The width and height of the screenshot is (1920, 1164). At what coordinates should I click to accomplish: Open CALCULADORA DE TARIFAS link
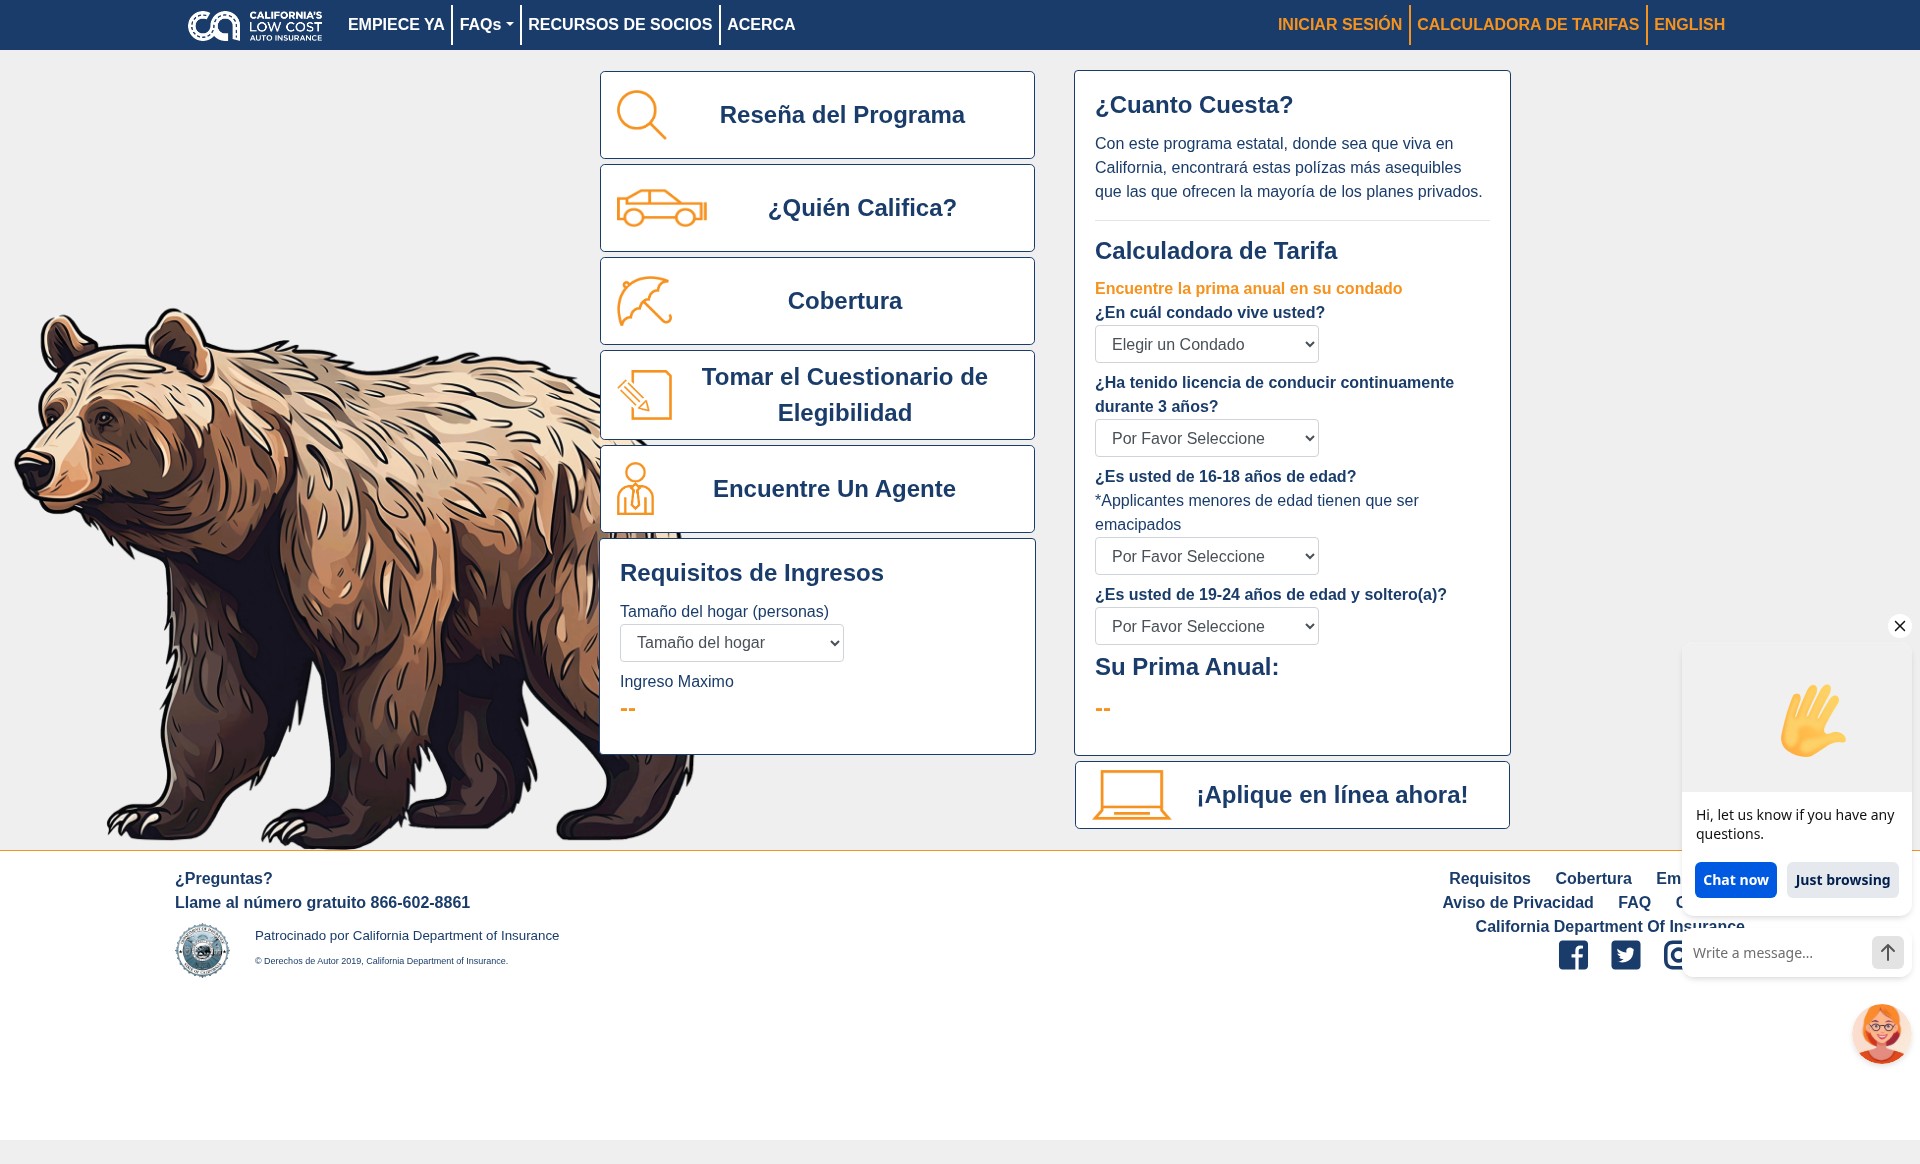[x=1528, y=25]
